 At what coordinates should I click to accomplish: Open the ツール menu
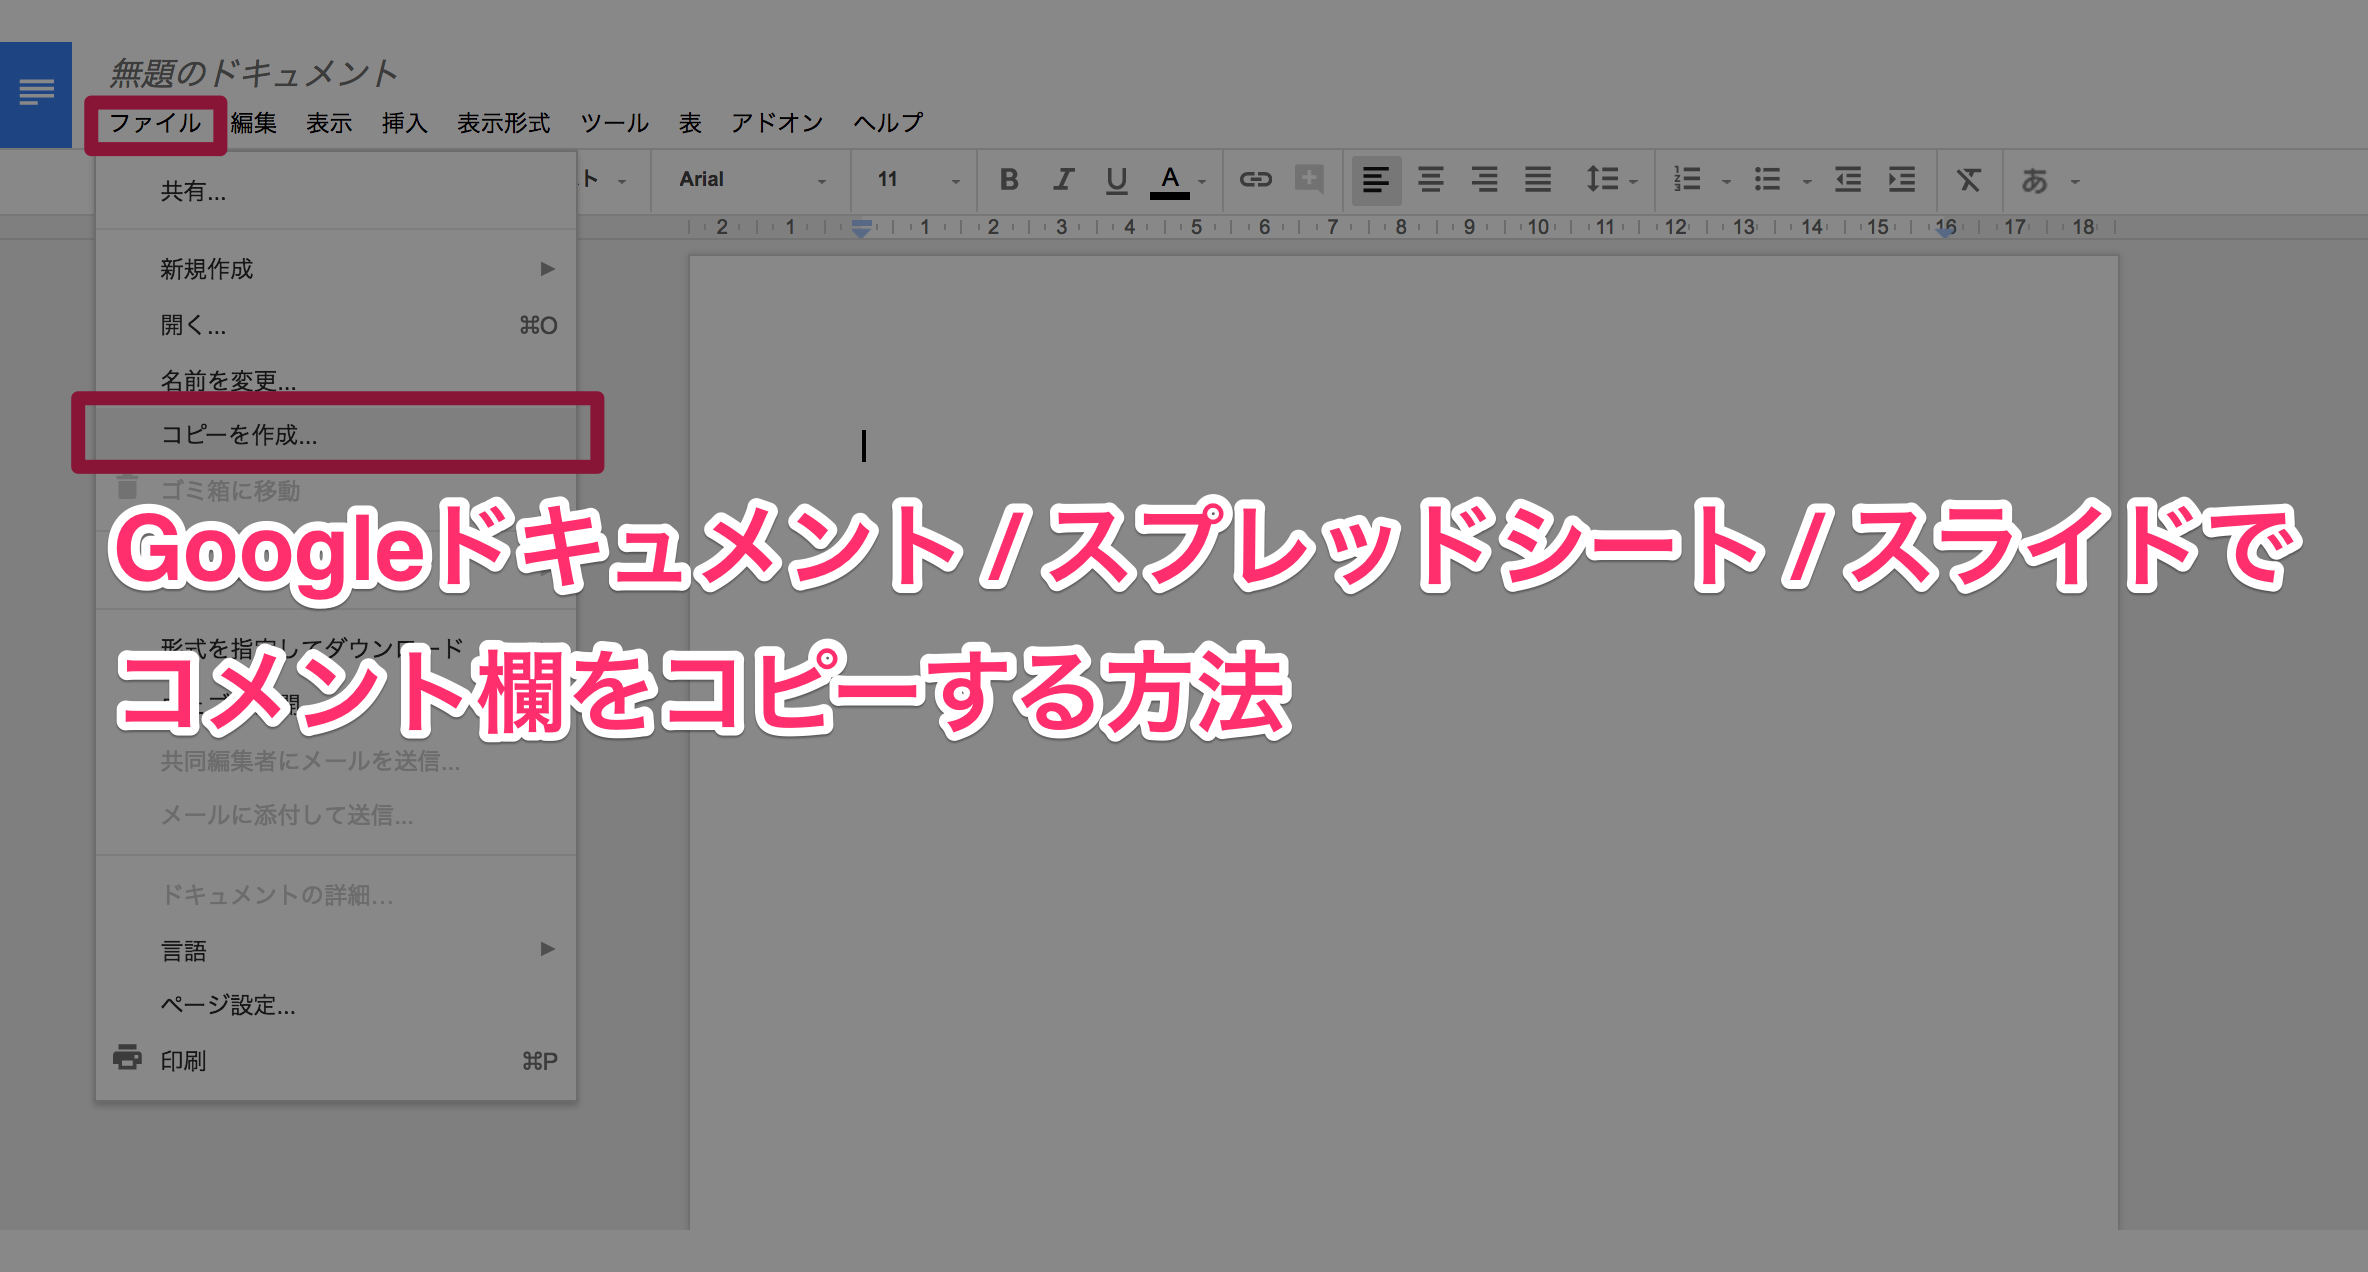coord(615,123)
